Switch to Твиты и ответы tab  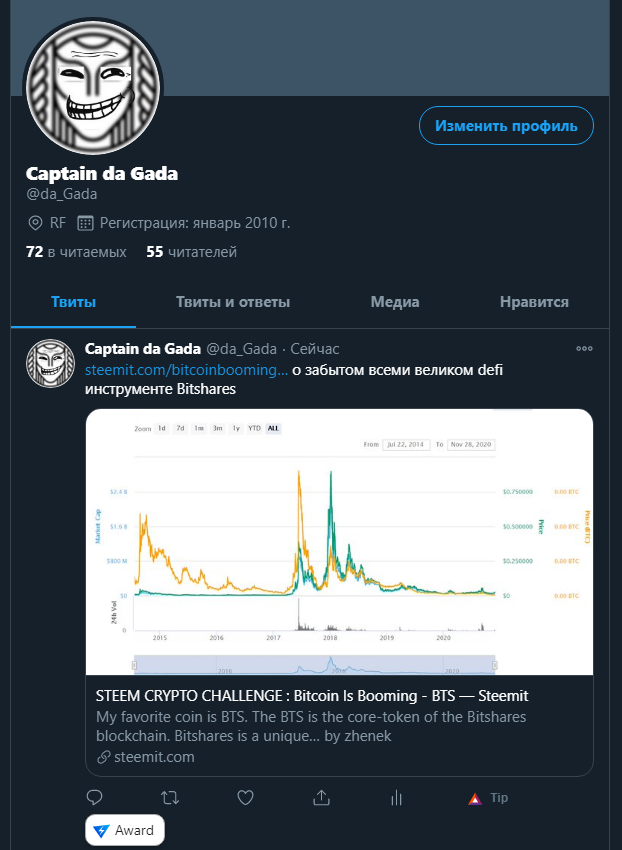[x=233, y=302]
